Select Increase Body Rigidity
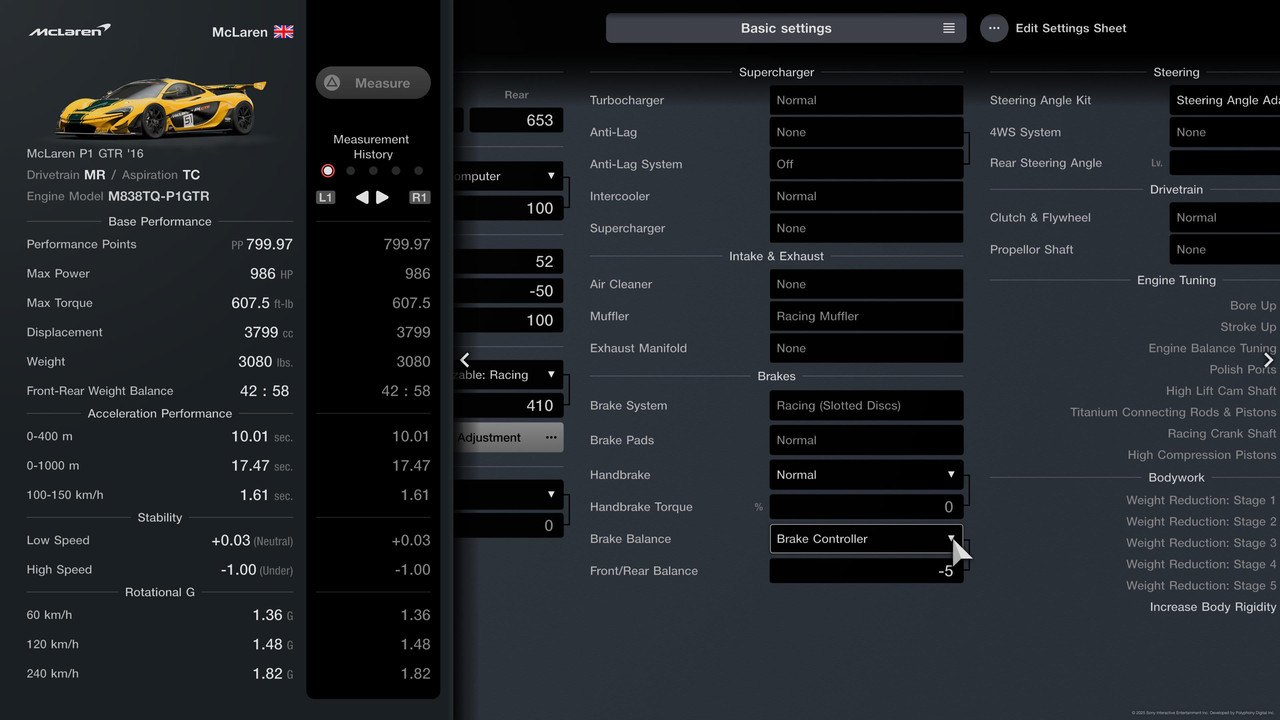The width and height of the screenshot is (1280, 720). [x=1213, y=607]
